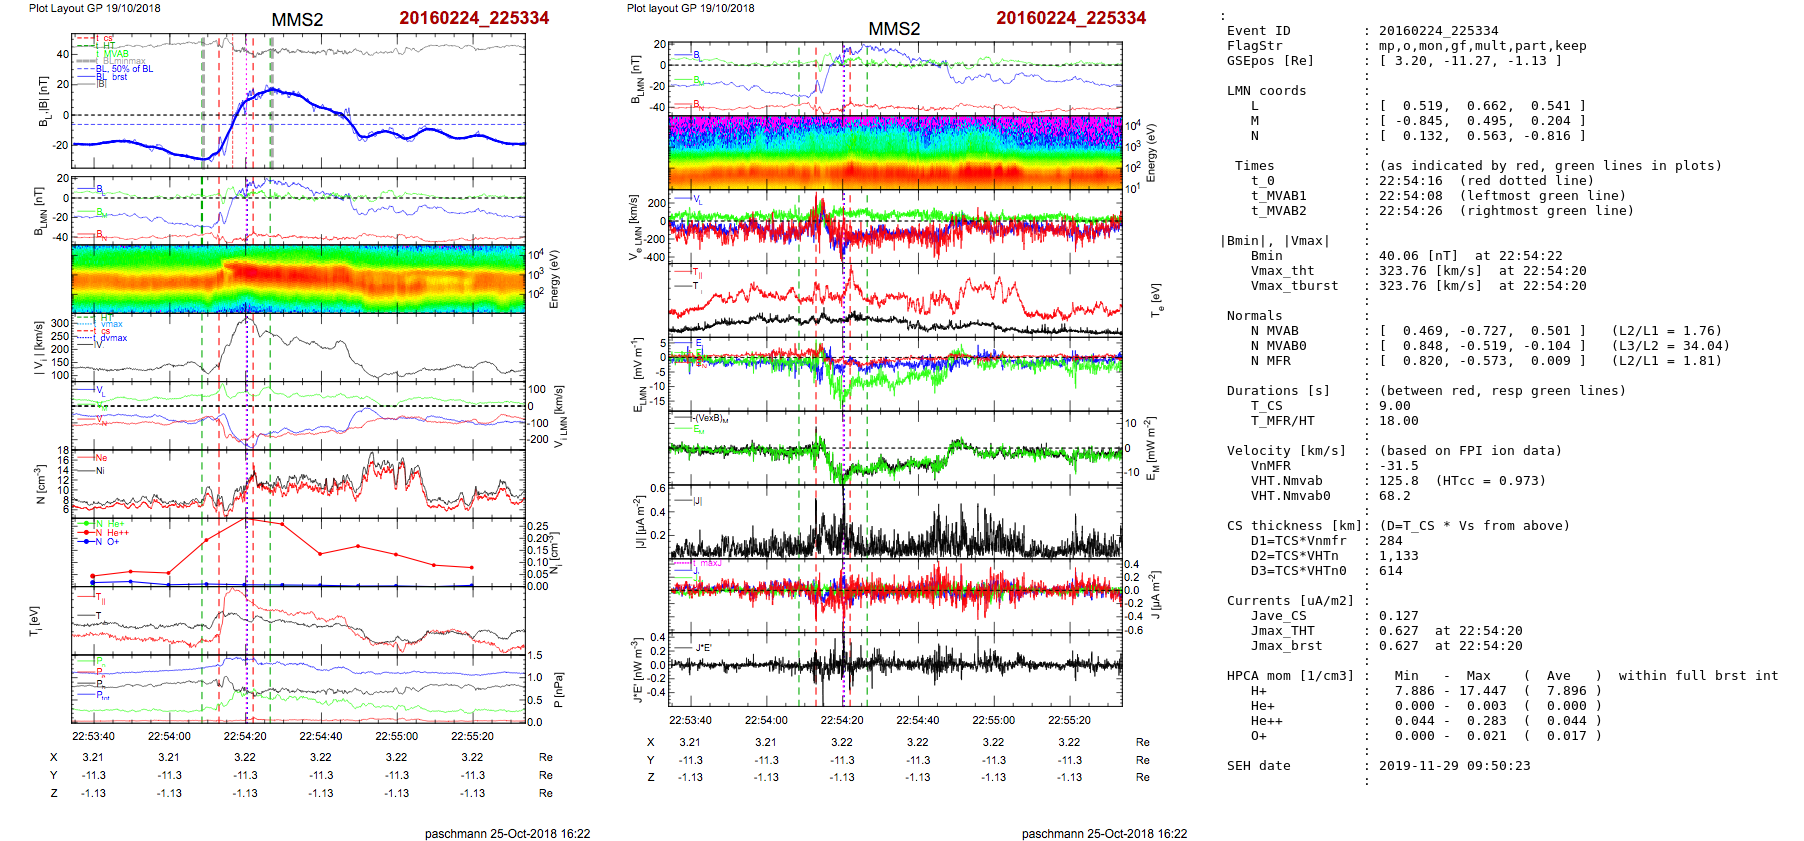Screen dimensions: 1804x841
Task: Select the D2=TCS*VHTn thickness value 1,133
Action: (x=1398, y=556)
